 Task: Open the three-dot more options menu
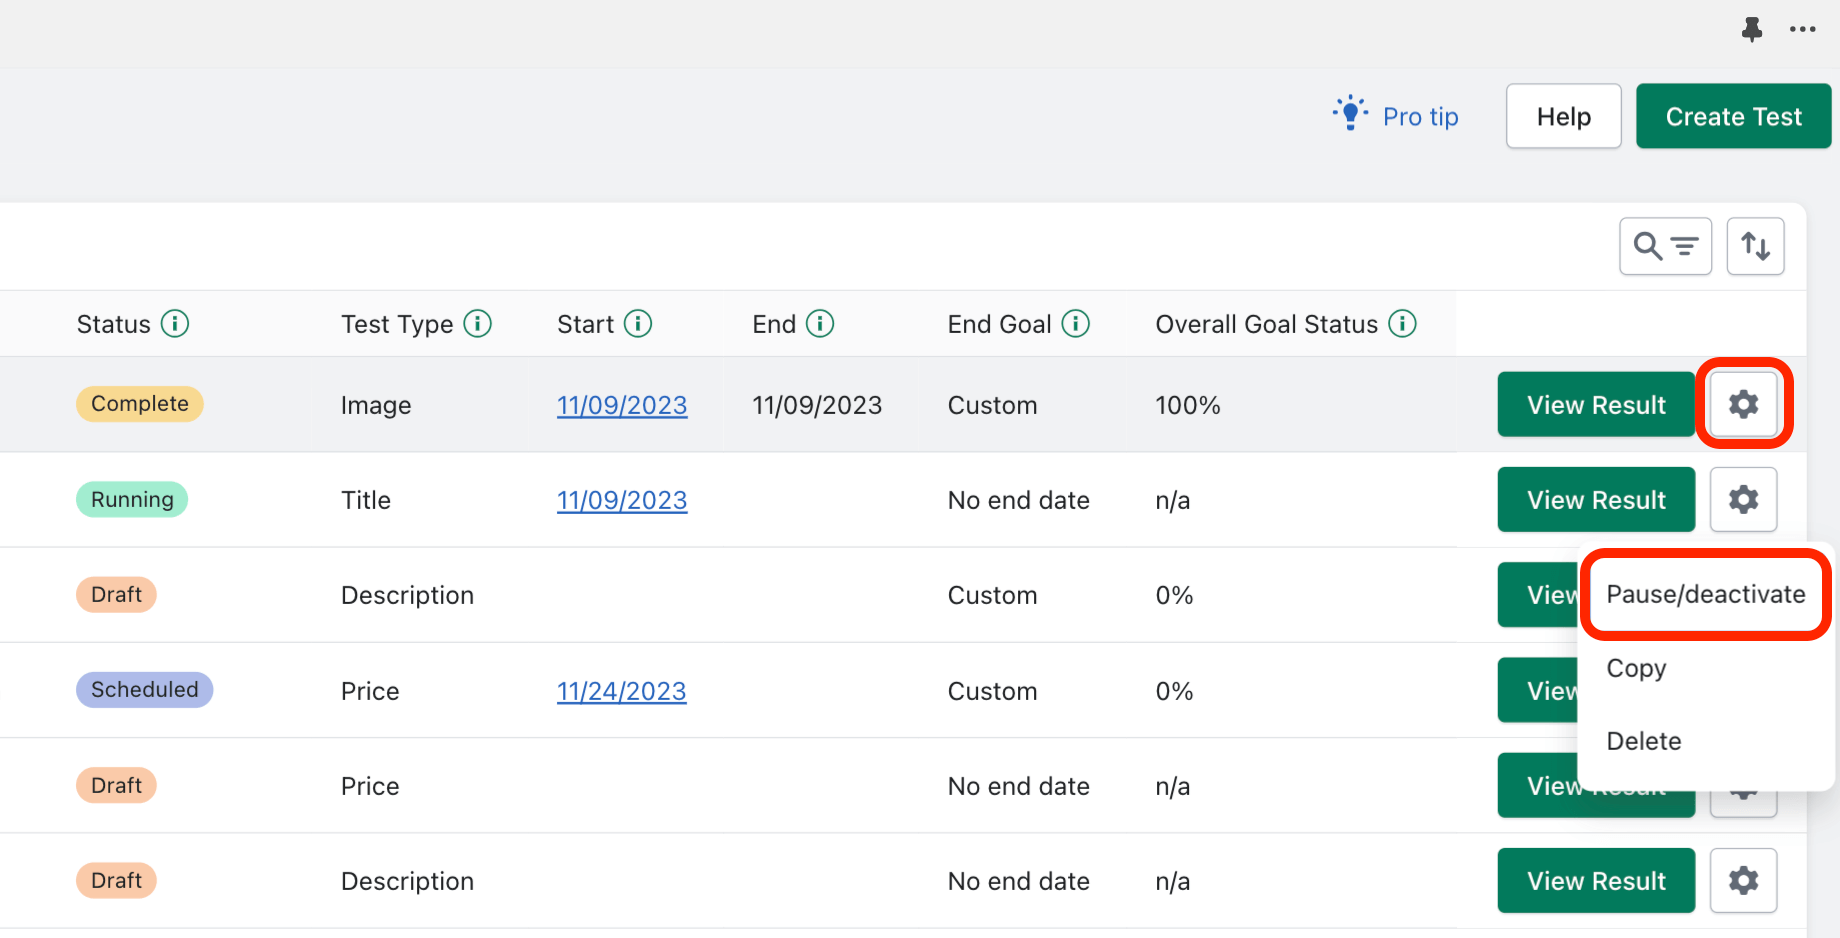[x=1803, y=29]
